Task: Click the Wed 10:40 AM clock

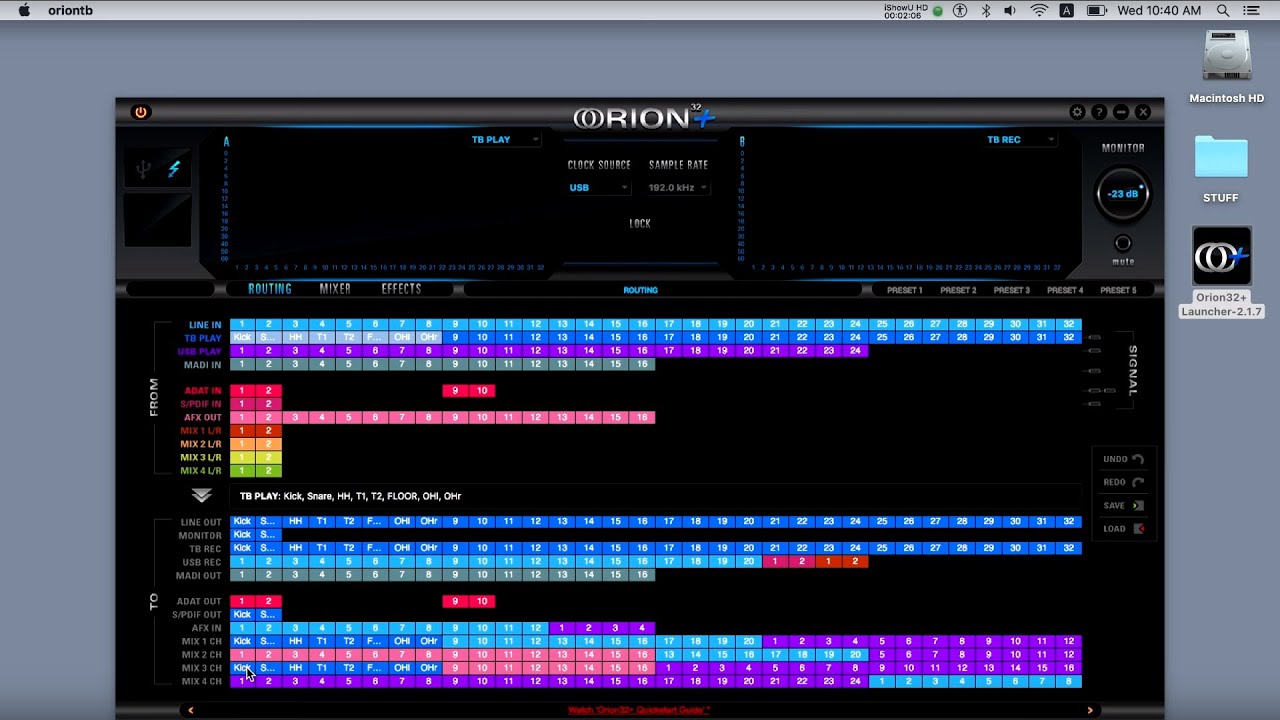Action: (x=1159, y=10)
